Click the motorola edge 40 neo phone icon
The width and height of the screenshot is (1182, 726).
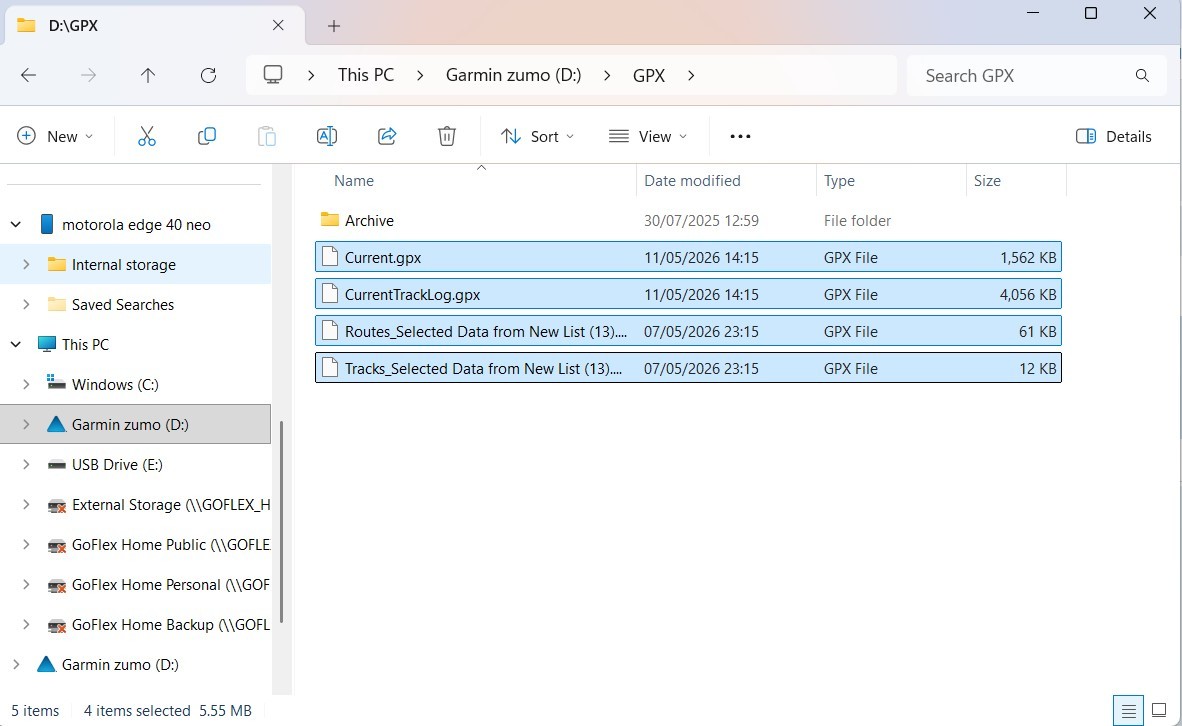coord(47,225)
